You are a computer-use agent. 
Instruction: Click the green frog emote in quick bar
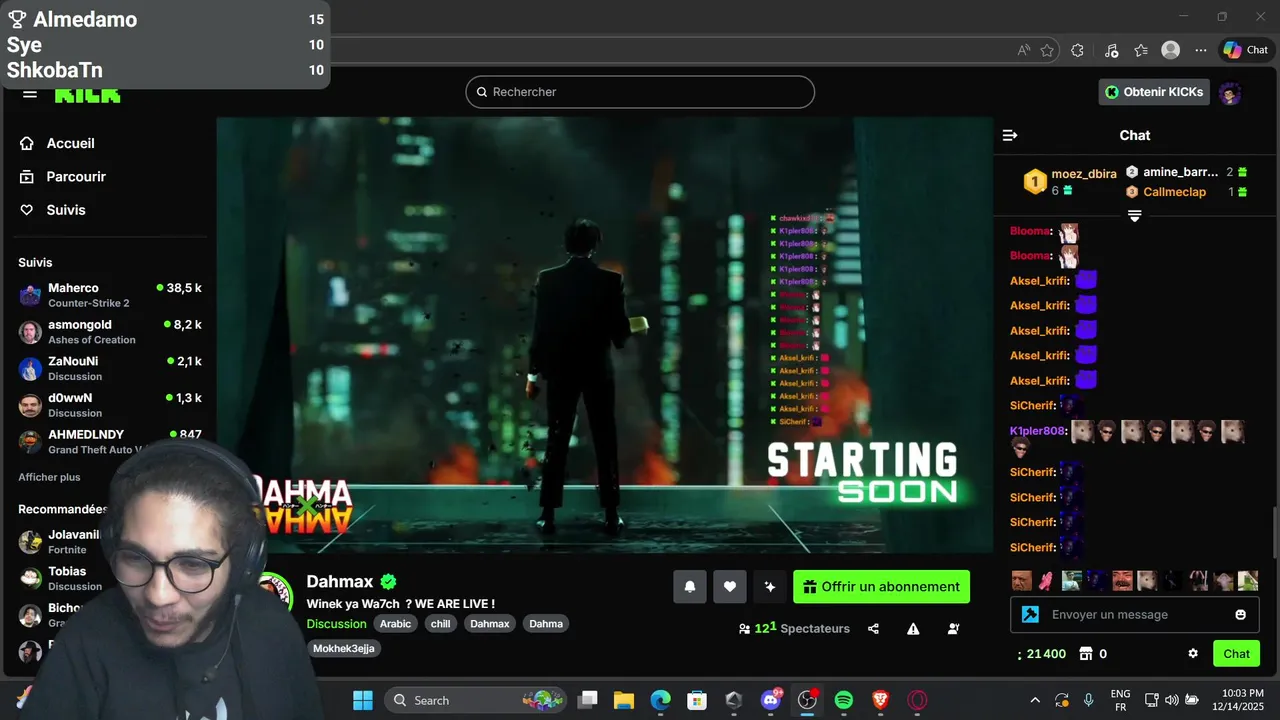pyautogui.click(x=1248, y=581)
